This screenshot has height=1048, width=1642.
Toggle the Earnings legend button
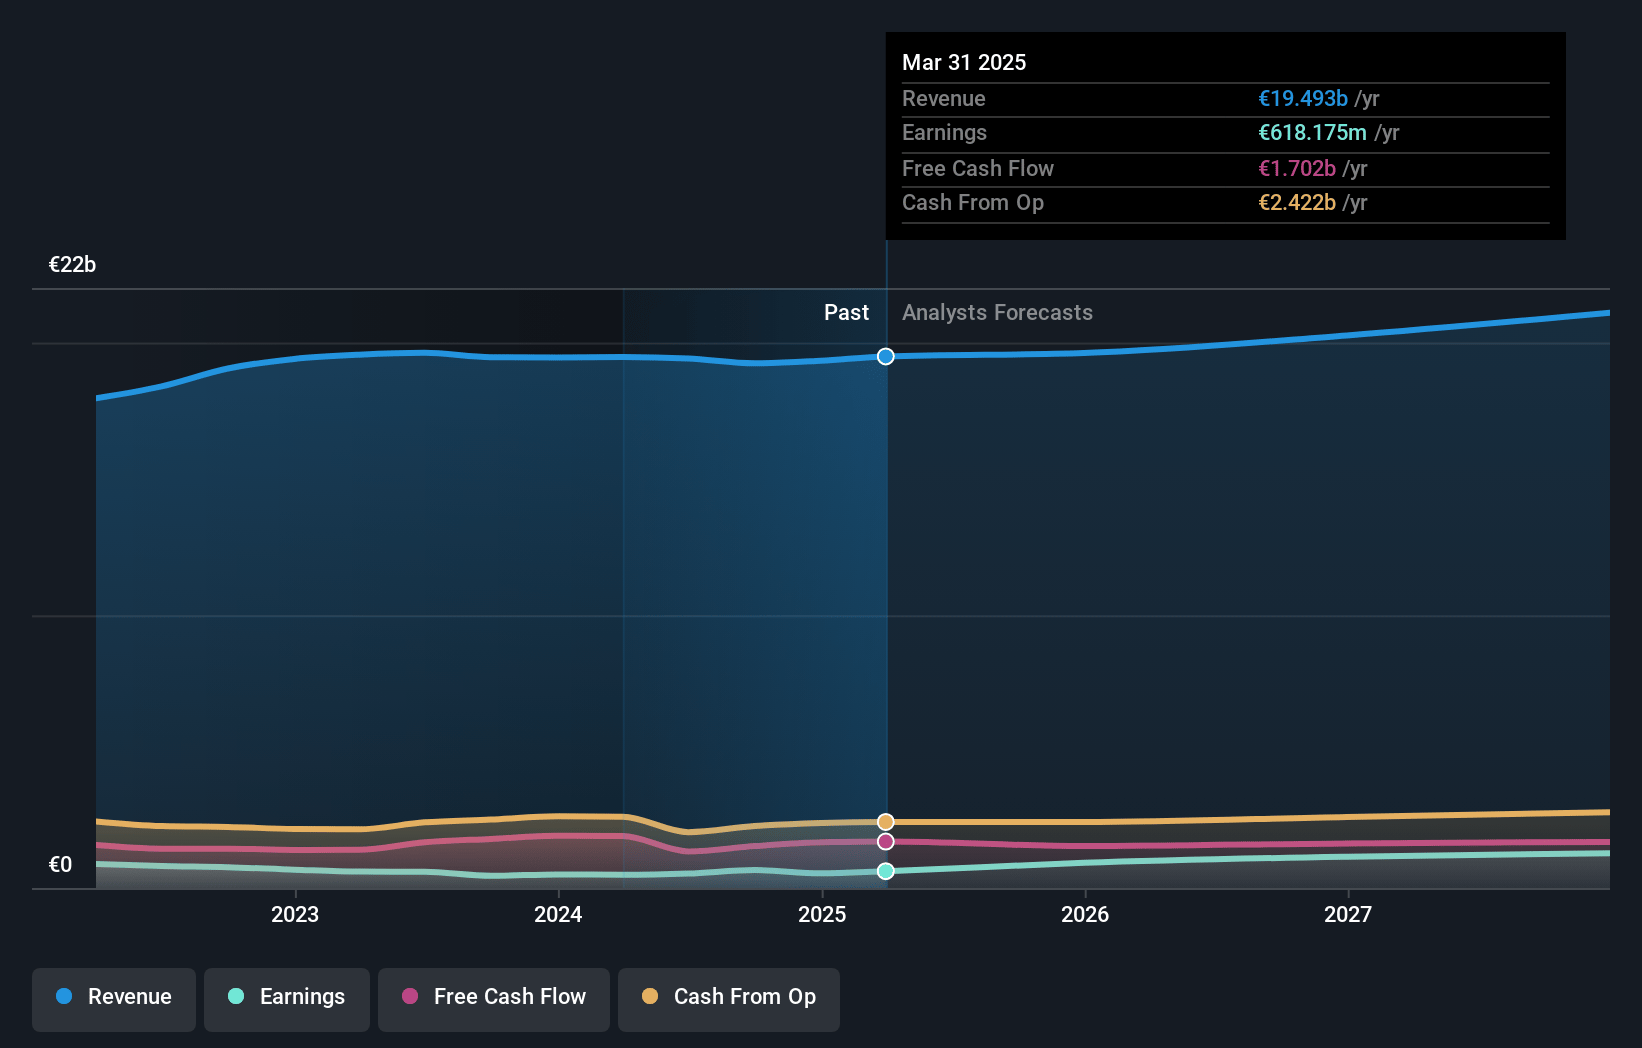tap(287, 999)
